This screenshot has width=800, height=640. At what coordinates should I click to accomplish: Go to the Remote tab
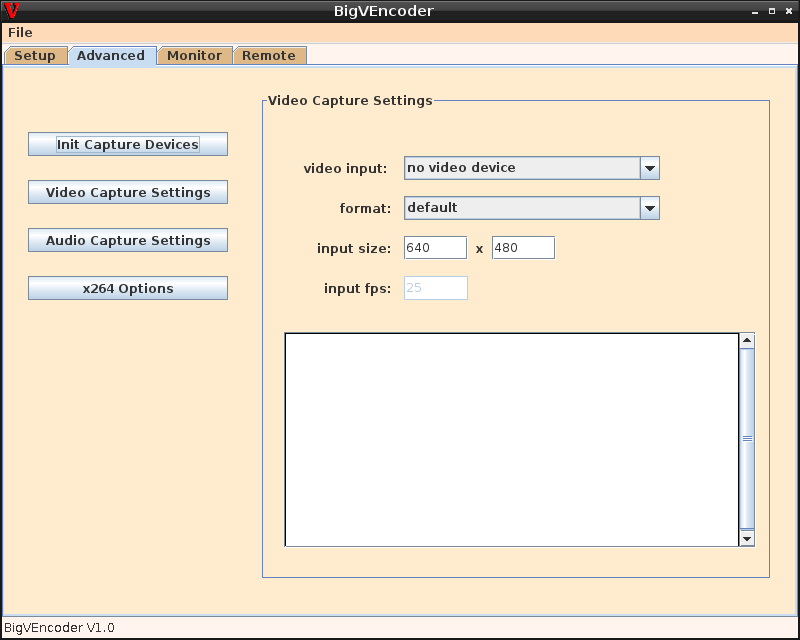click(x=269, y=56)
